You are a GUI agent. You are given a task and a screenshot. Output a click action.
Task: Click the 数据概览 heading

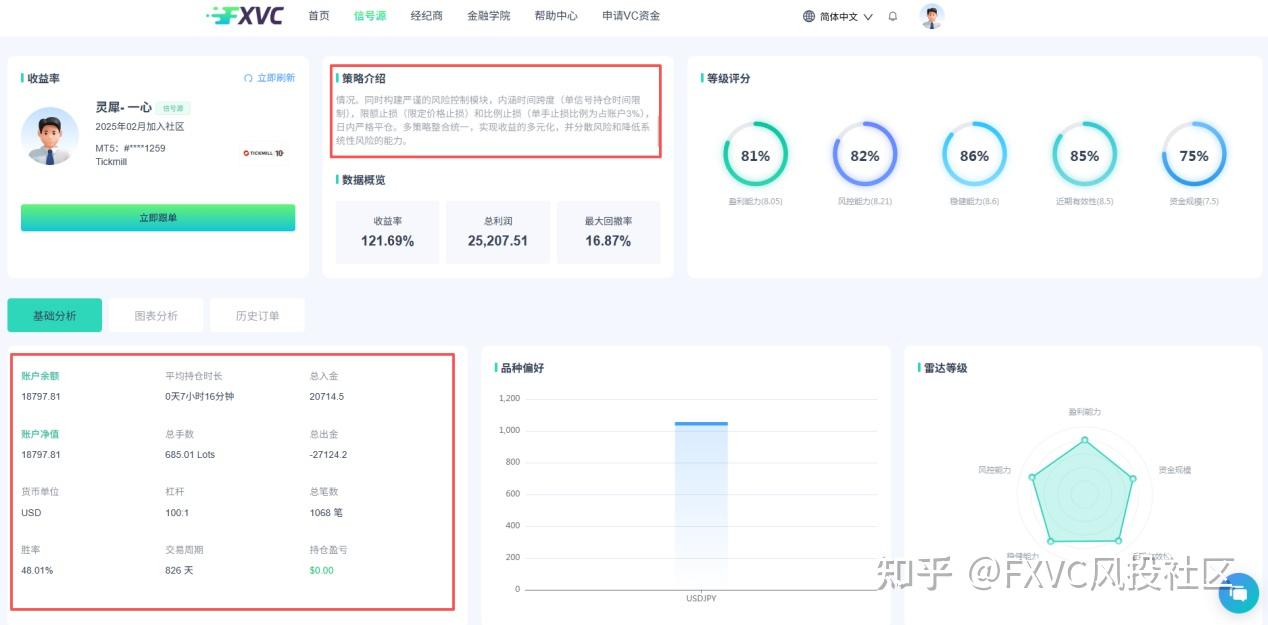tap(364, 180)
